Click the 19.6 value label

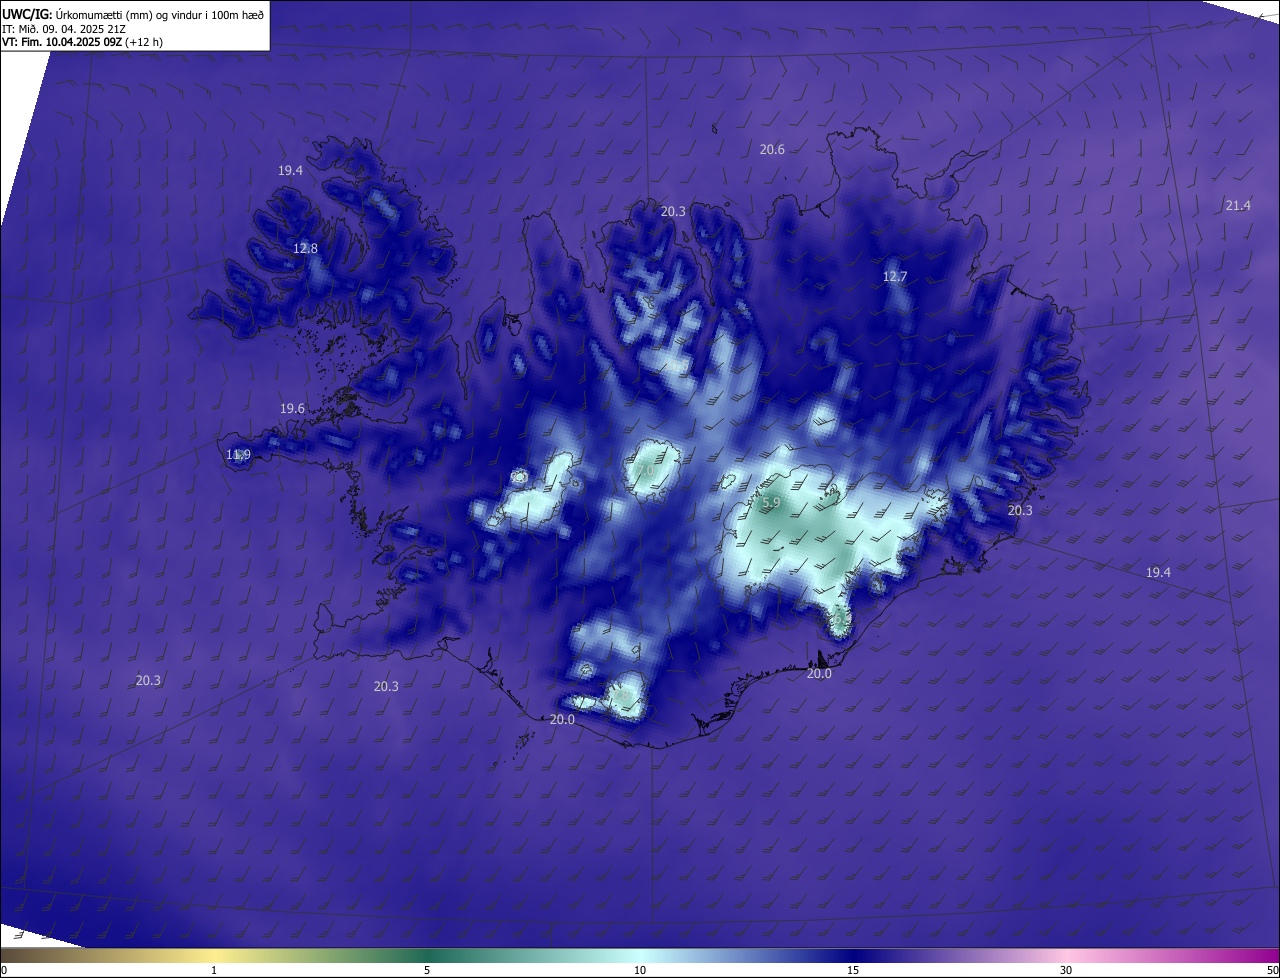coord(292,409)
